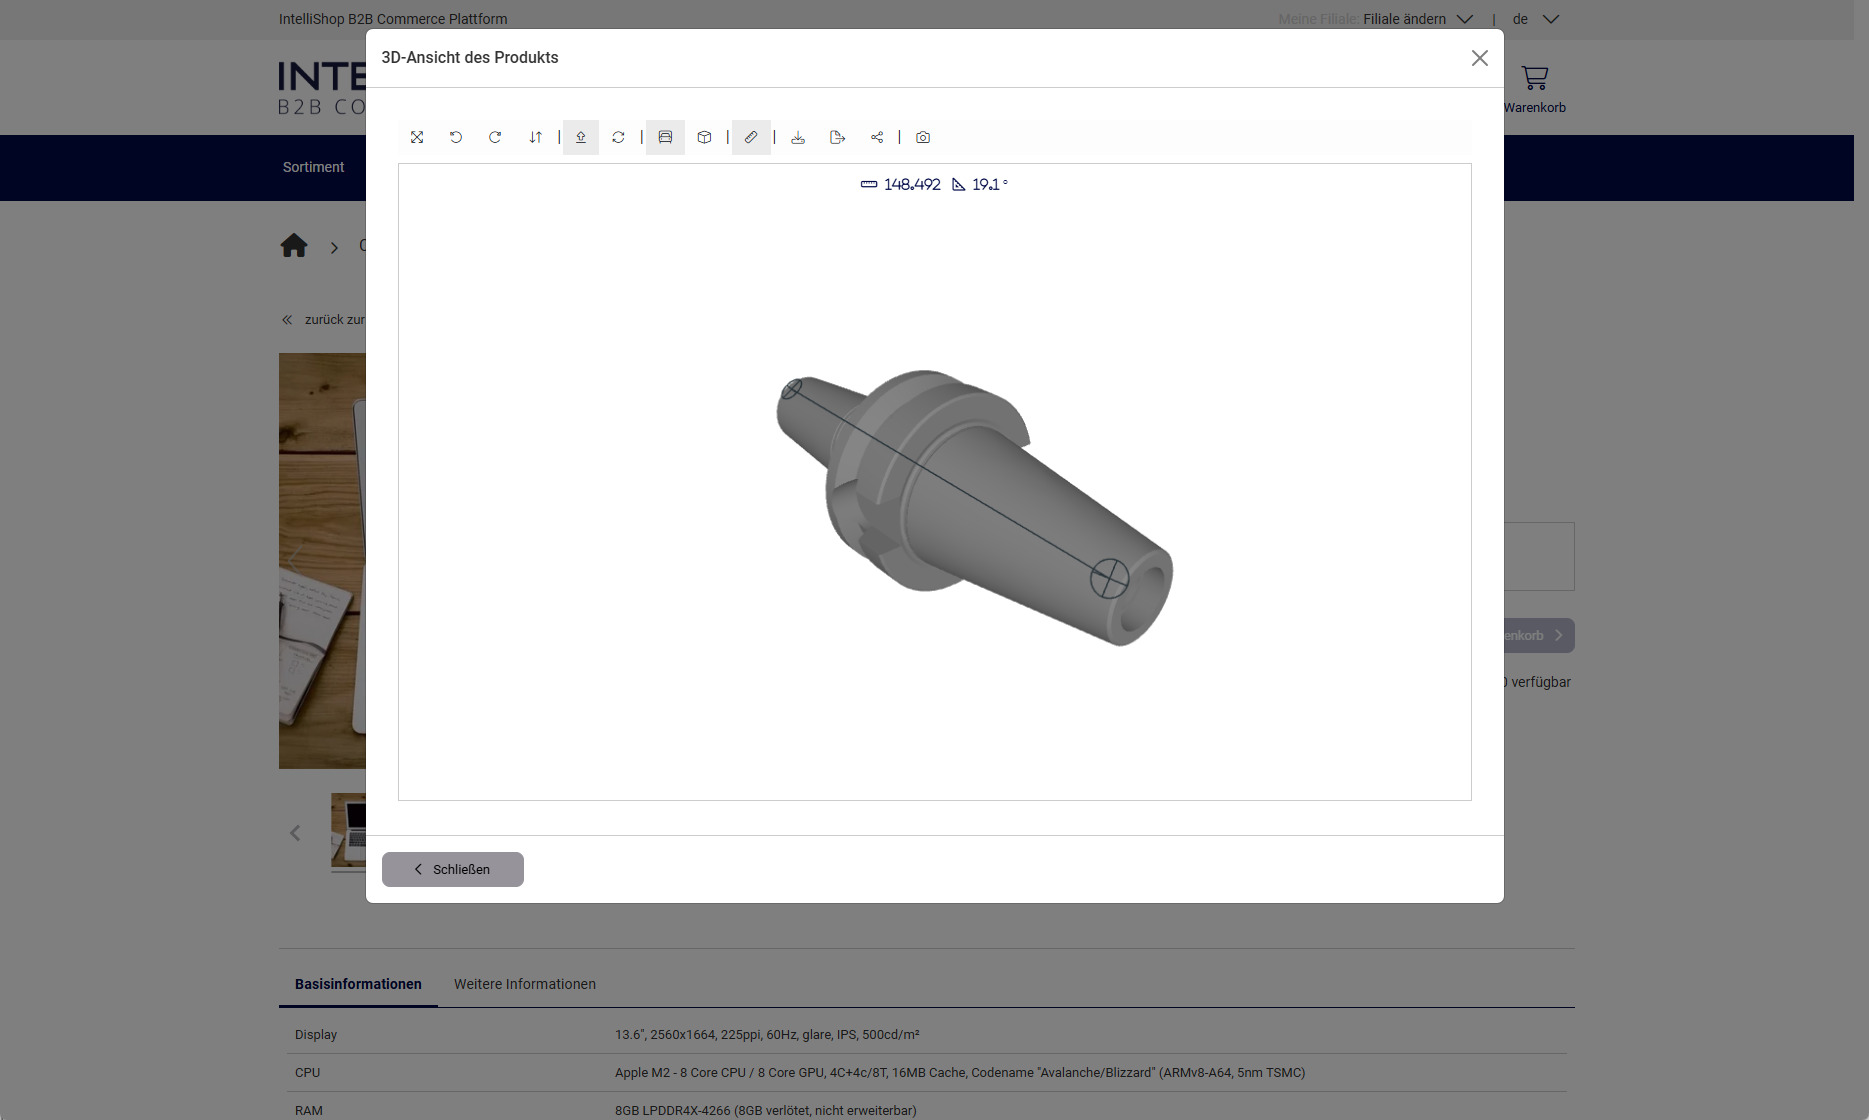Rotate model clockwise with the right rotate icon
The width and height of the screenshot is (1869, 1120).
tap(495, 137)
